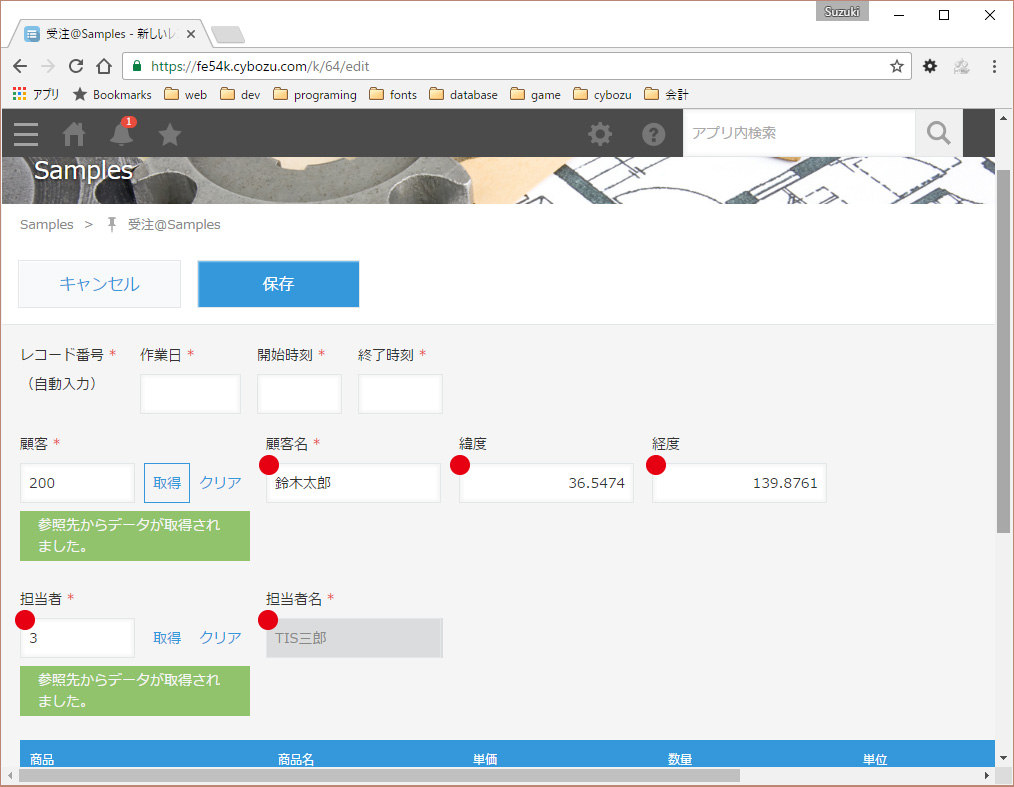Click the 商品名 table column header
This screenshot has width=1014, height=787.
pos(296,759)
